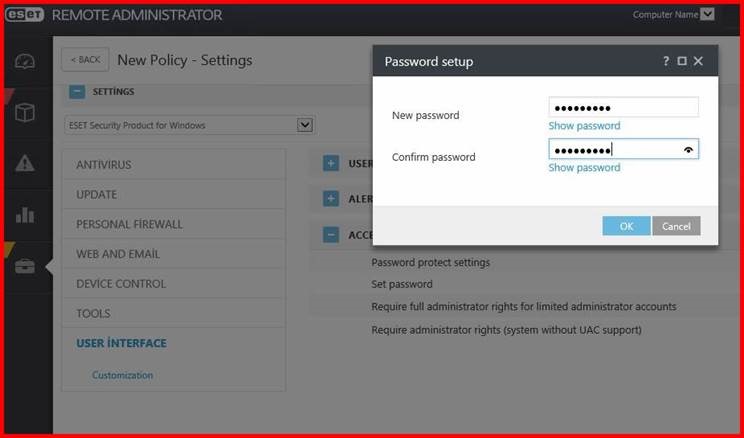Open the Dashboard gauge icon in sidebar
Image resolution: width=744 pixels, height=438 pixels.
pos(25,62)
